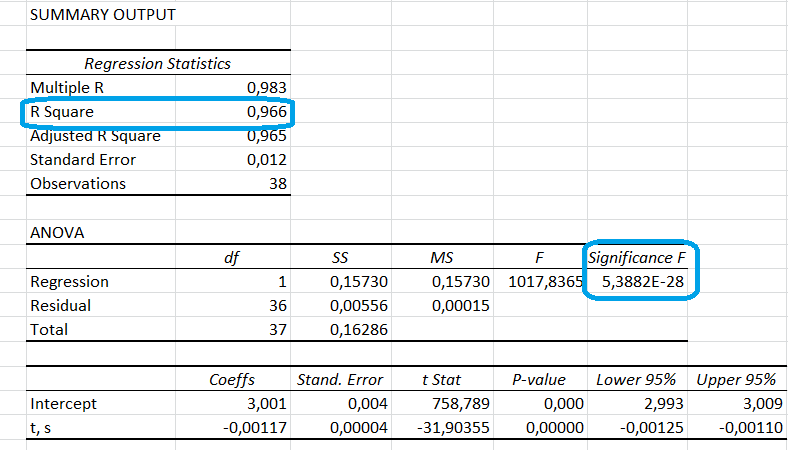Click the Regression Statistics header cell
Image resolution: width=788 pixels, height=450 pixels.
157,63
